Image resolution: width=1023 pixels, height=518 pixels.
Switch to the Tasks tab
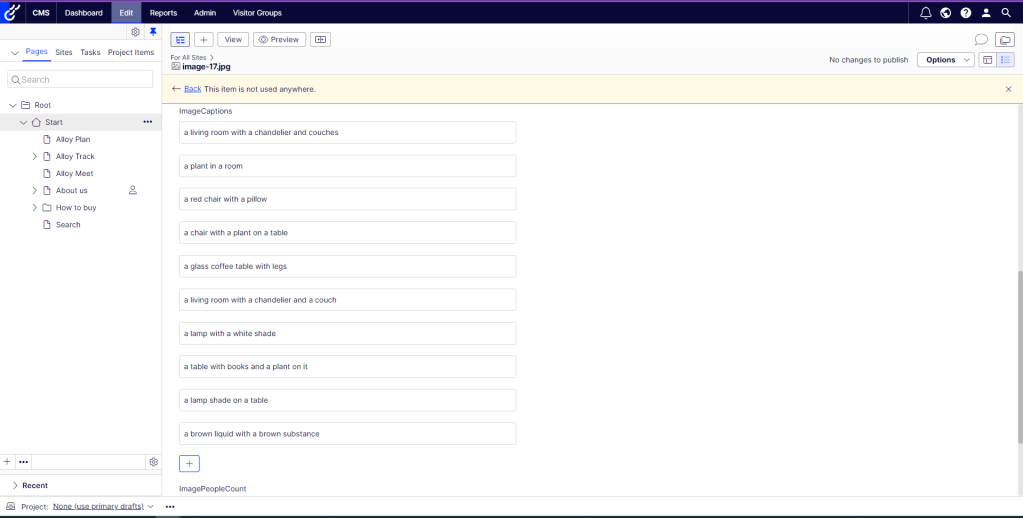click(x=90, y=52)
